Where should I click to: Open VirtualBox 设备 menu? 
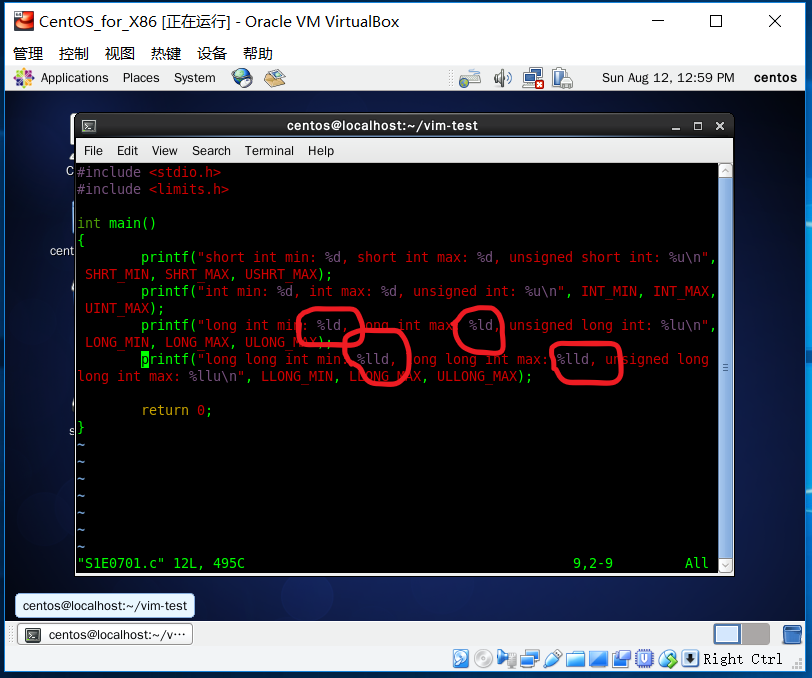click(x=212, y=53)
